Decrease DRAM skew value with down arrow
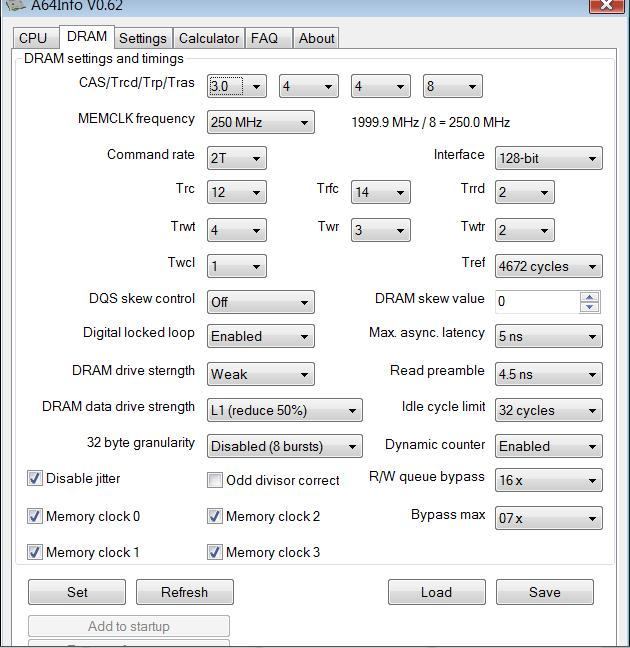The height and width of the screenshot is (648, 630). [589, 307]
